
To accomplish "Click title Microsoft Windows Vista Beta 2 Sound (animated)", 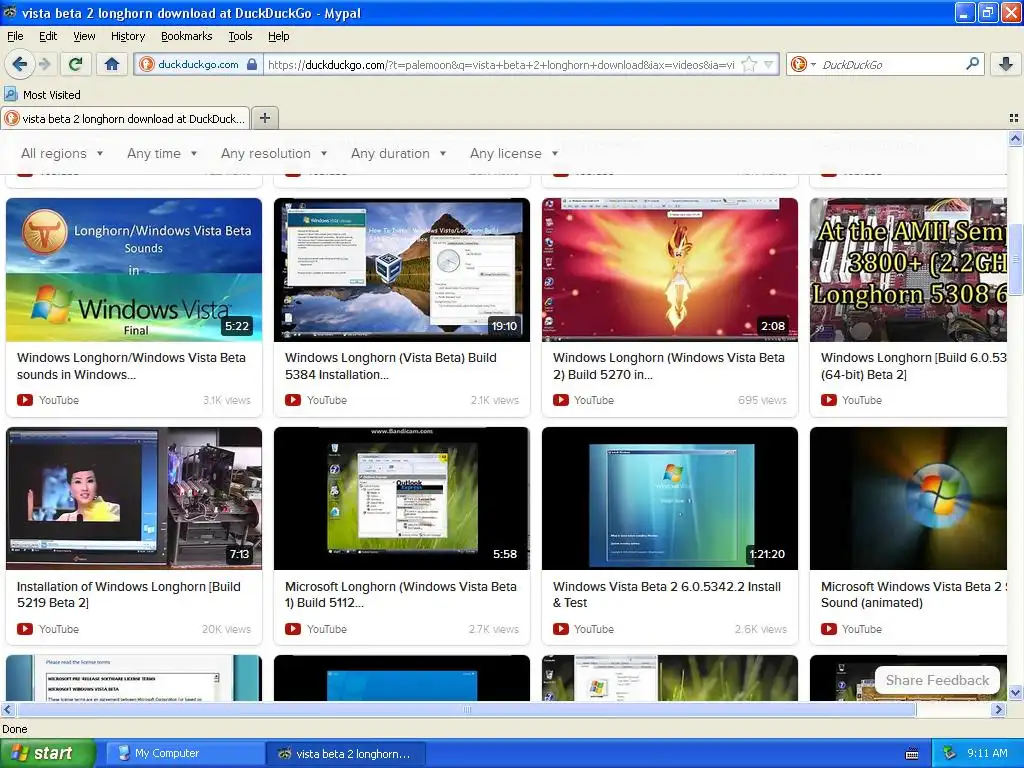I will pyautogui.click(x=913, y=594).
